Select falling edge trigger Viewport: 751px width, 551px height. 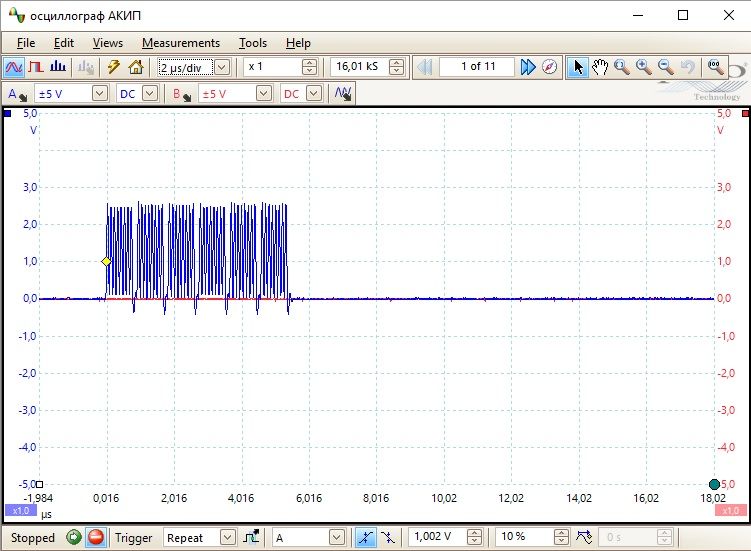click(387, 537)
